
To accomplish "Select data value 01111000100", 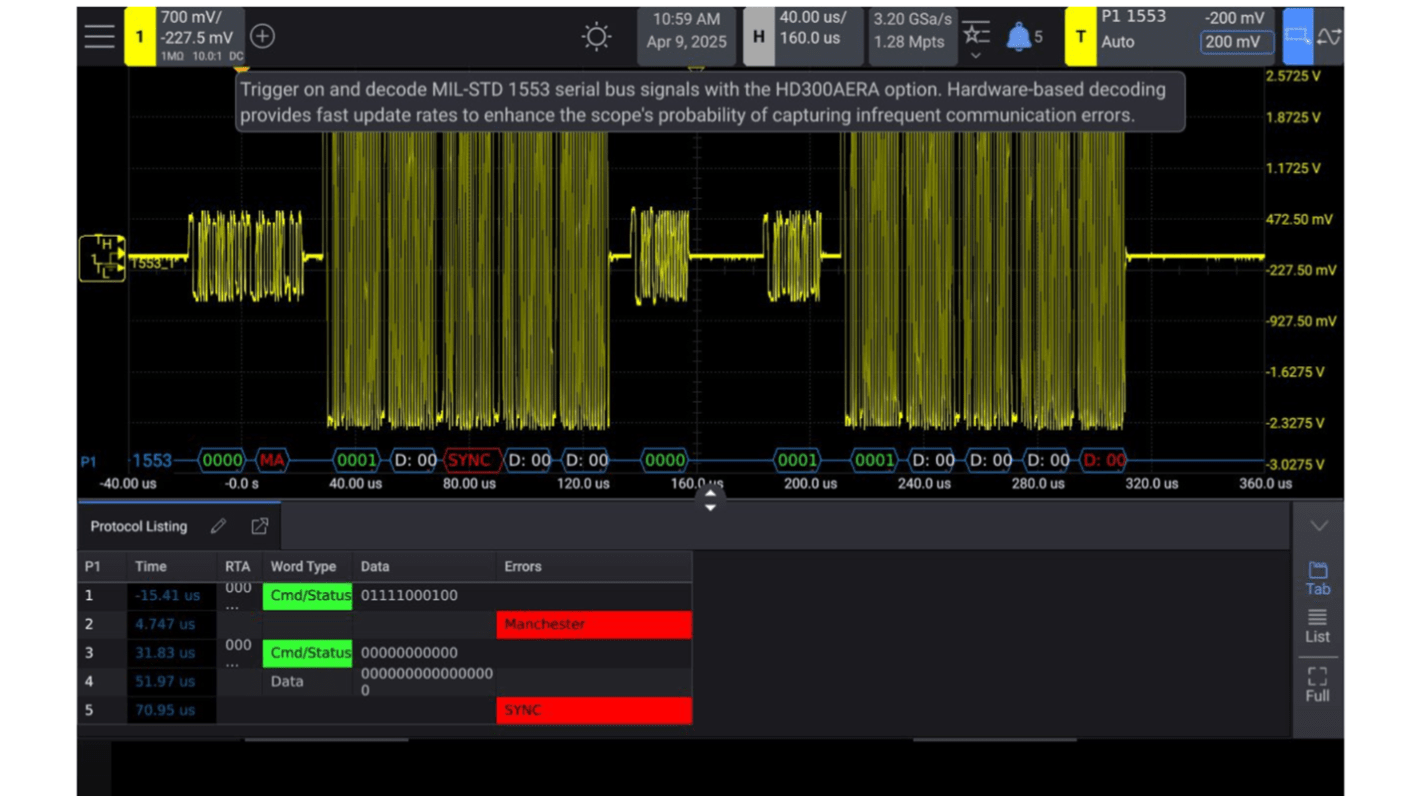I will (x=409, y=595).
